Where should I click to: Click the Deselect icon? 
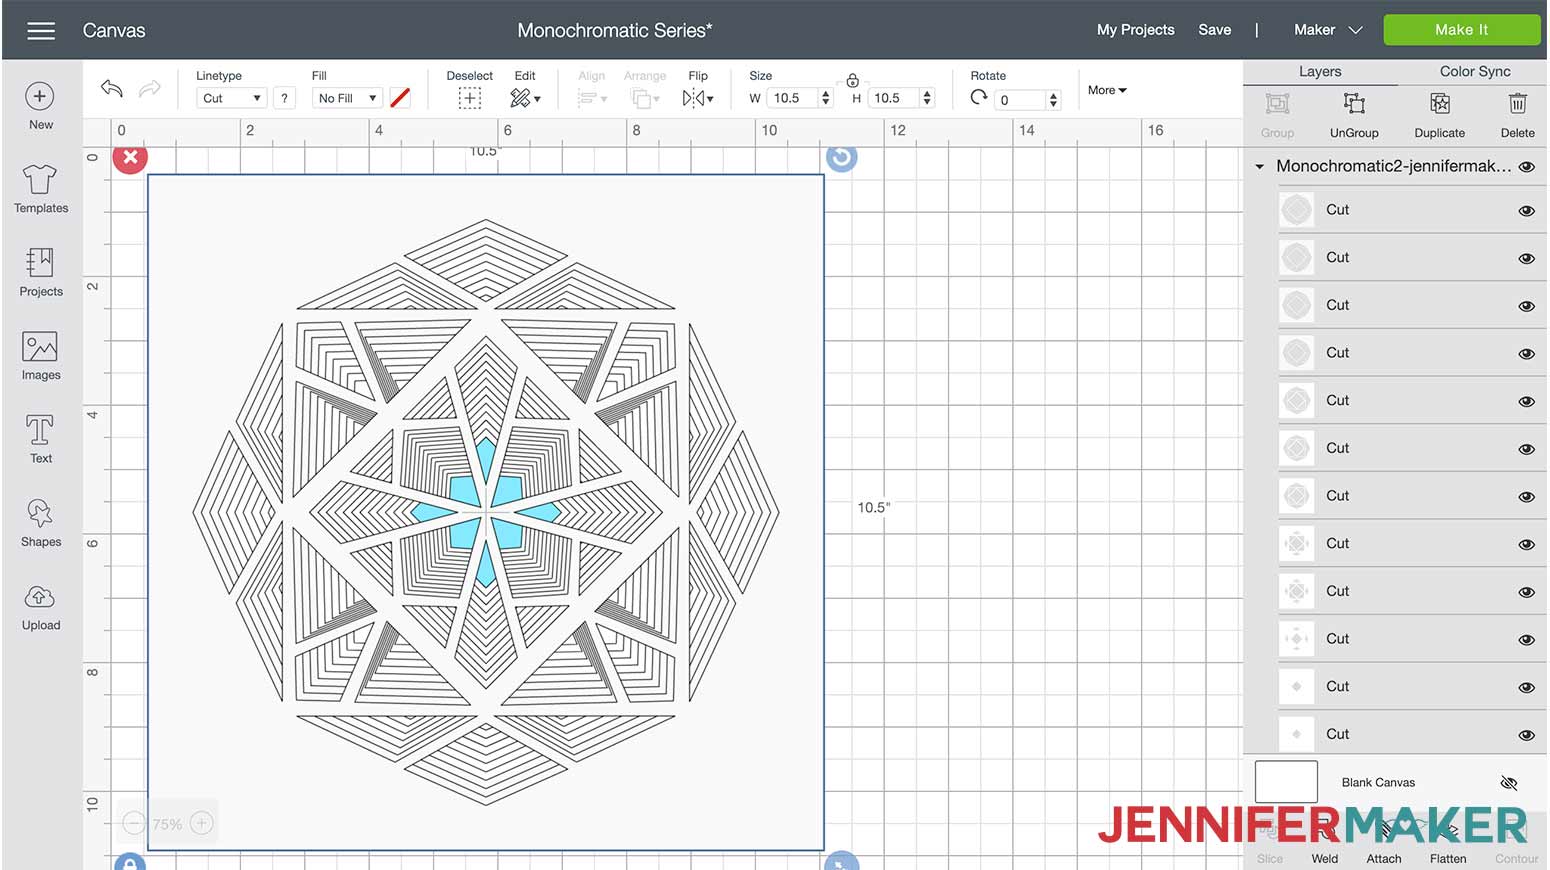click(470, 98)
